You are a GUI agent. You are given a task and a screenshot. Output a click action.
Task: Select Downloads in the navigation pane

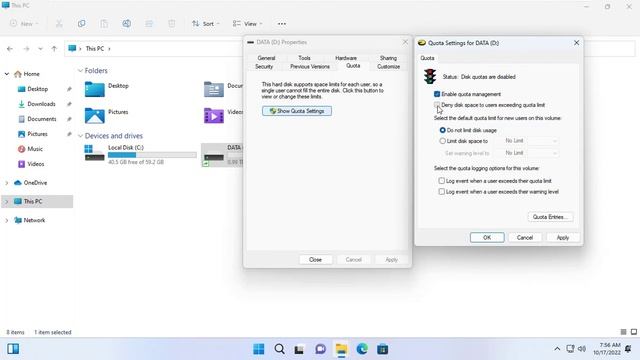[x=41, y=104]
